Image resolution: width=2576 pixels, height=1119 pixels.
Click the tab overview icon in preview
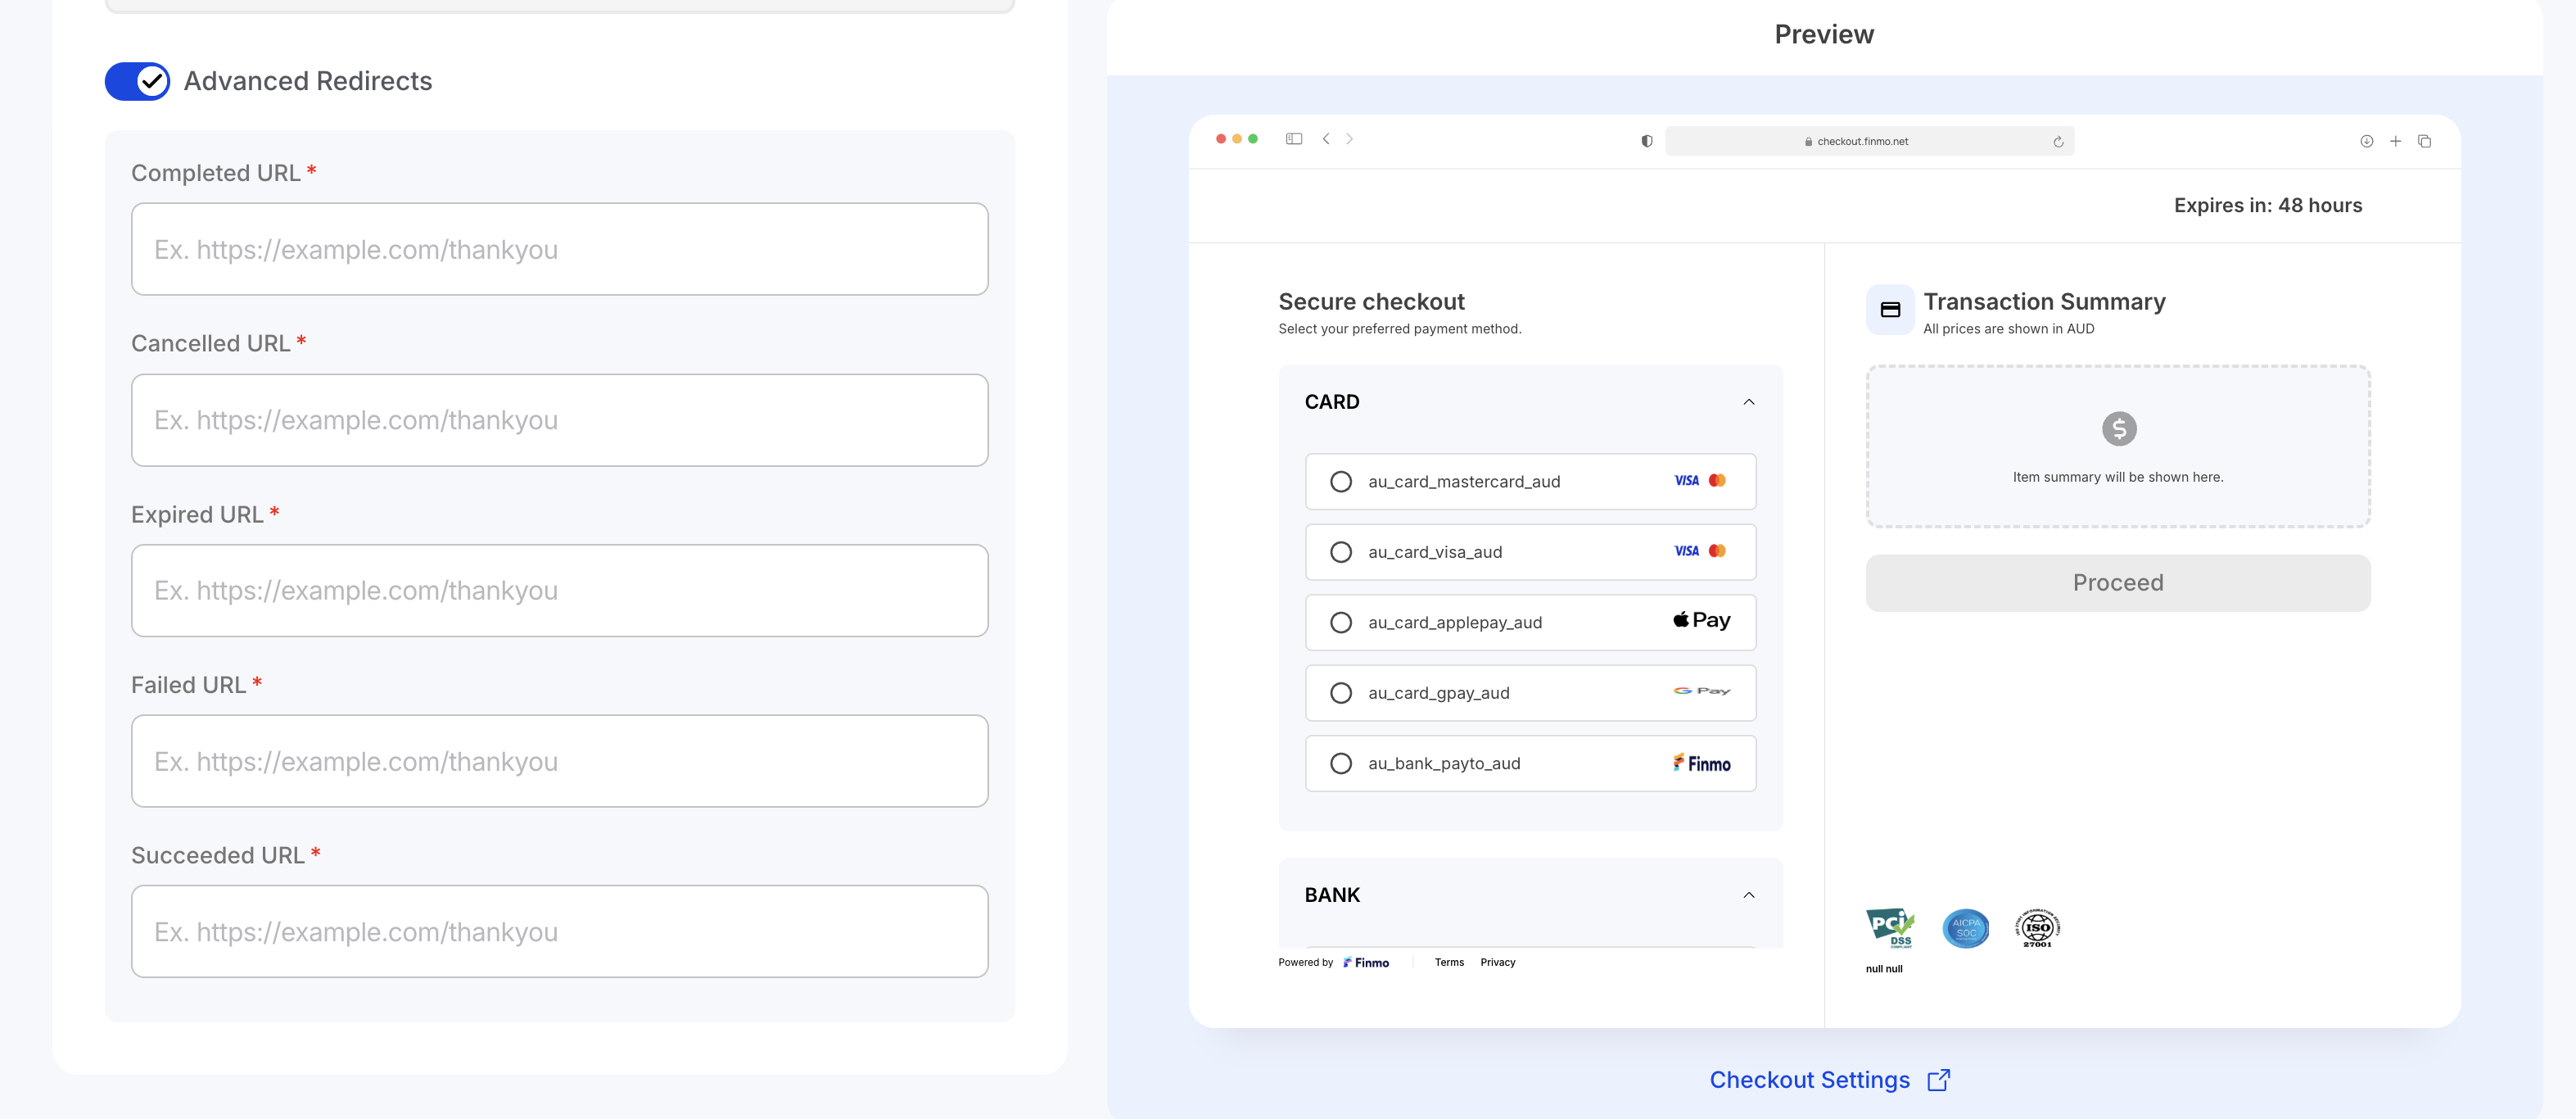(2424, 141)
